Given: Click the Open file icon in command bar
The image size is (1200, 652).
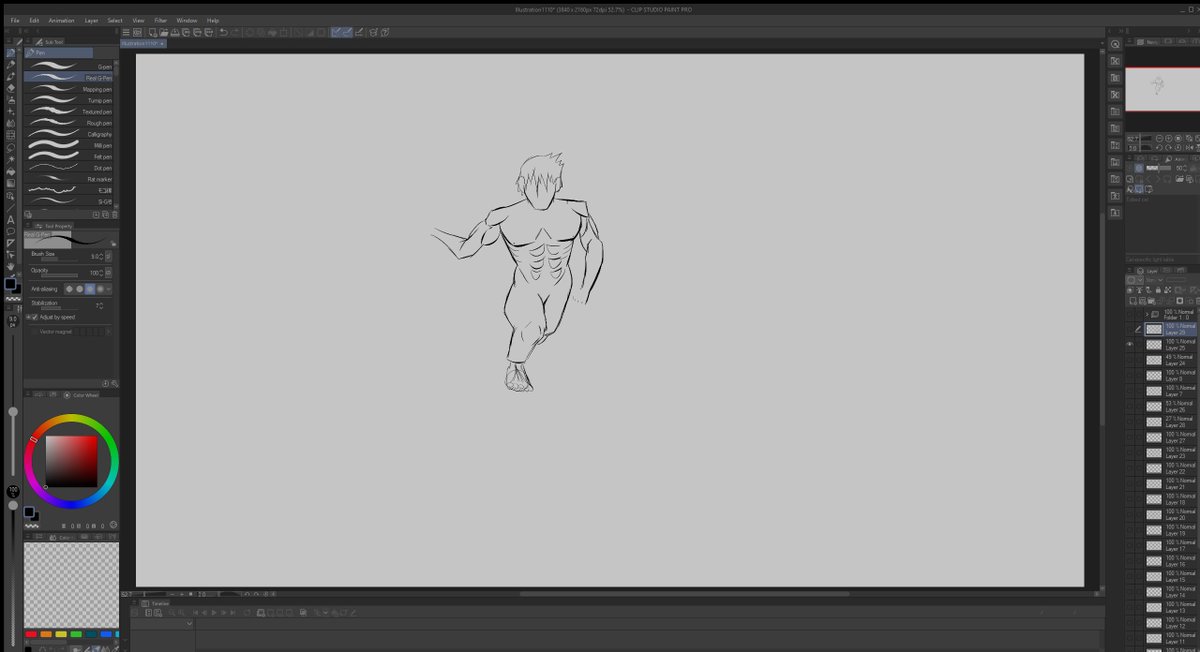Looking at the screenshot, I should (163, 33).
